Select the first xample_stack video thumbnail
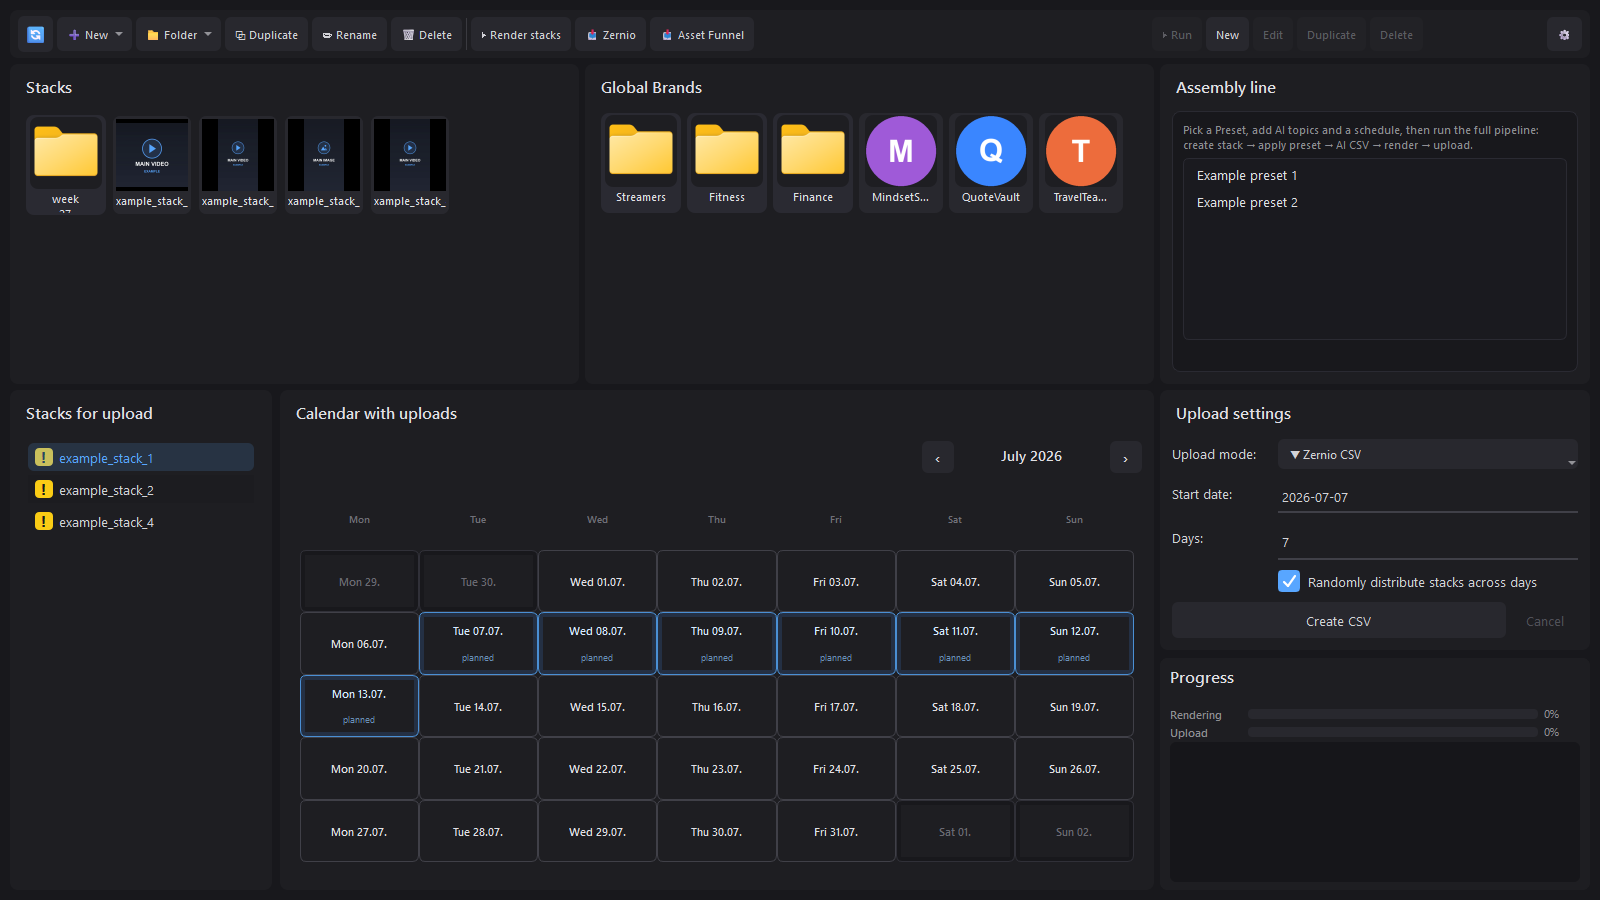 152,164
